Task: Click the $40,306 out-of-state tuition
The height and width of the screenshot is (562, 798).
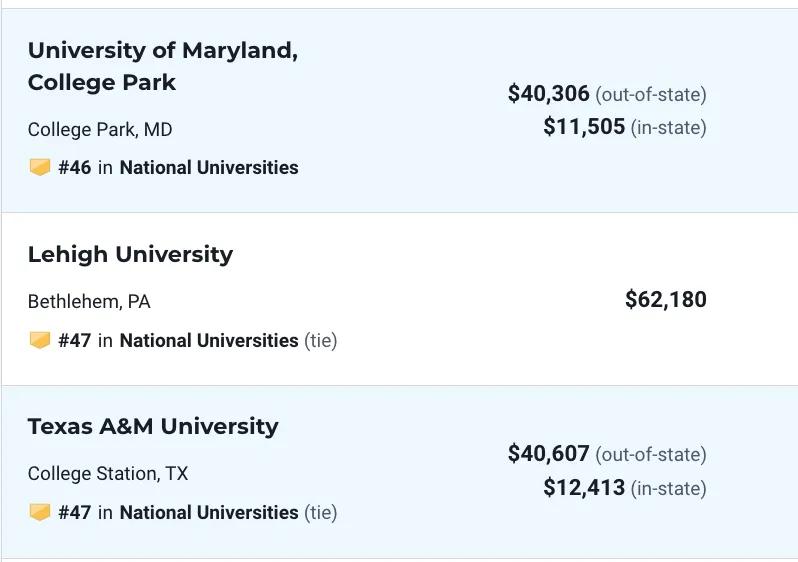Action: click(549, 94)
